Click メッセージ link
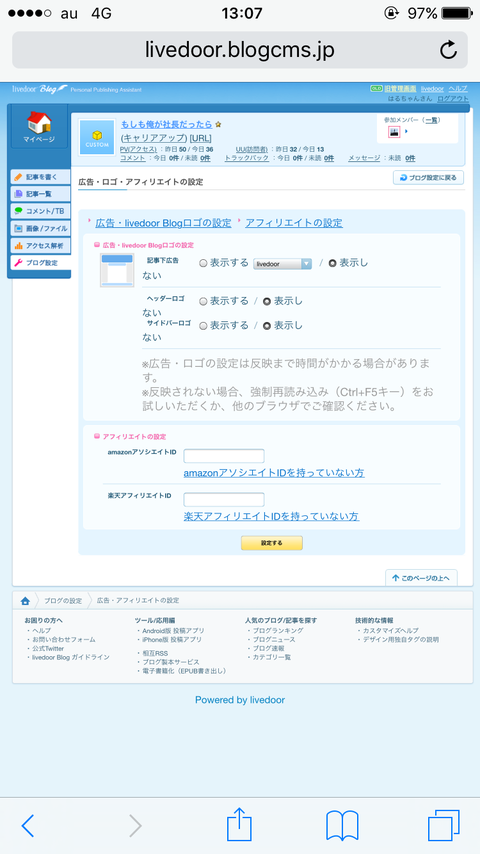 pos(364,158)
